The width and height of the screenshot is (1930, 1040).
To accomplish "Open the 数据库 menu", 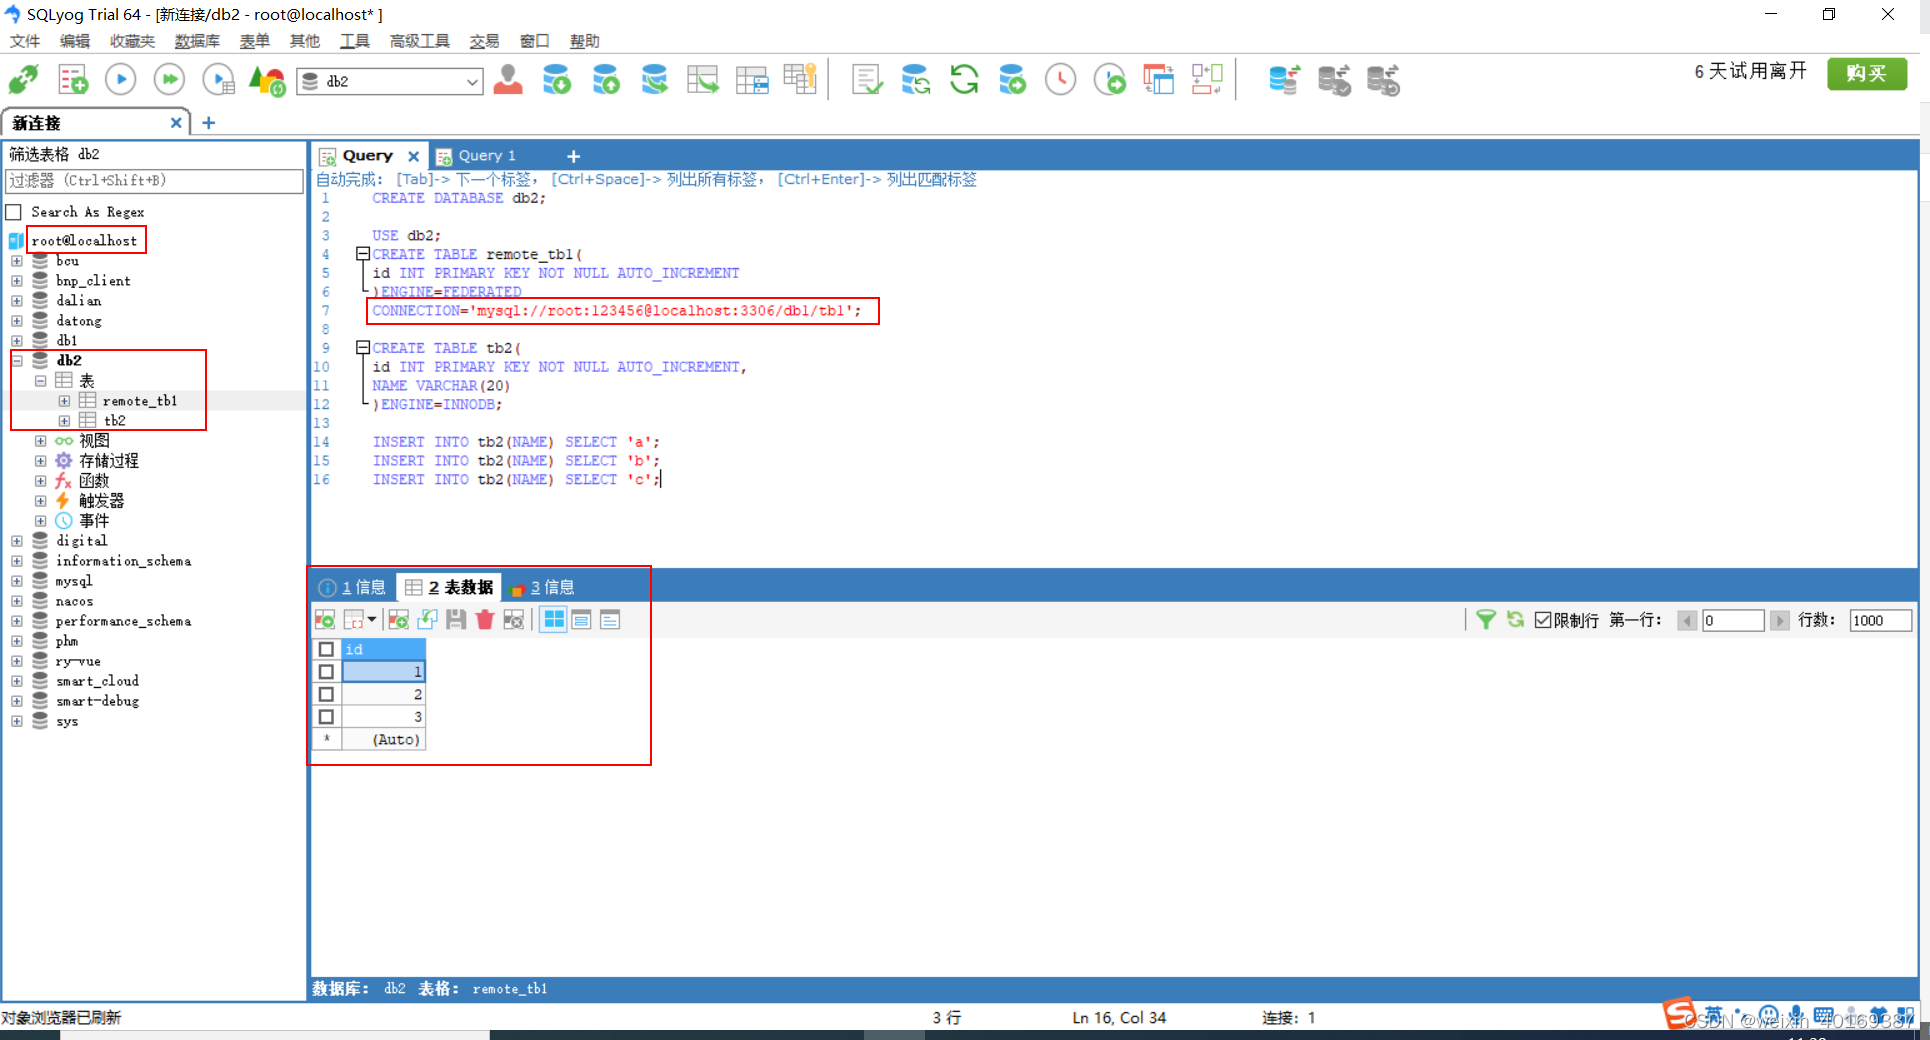I will click(197, 41).
